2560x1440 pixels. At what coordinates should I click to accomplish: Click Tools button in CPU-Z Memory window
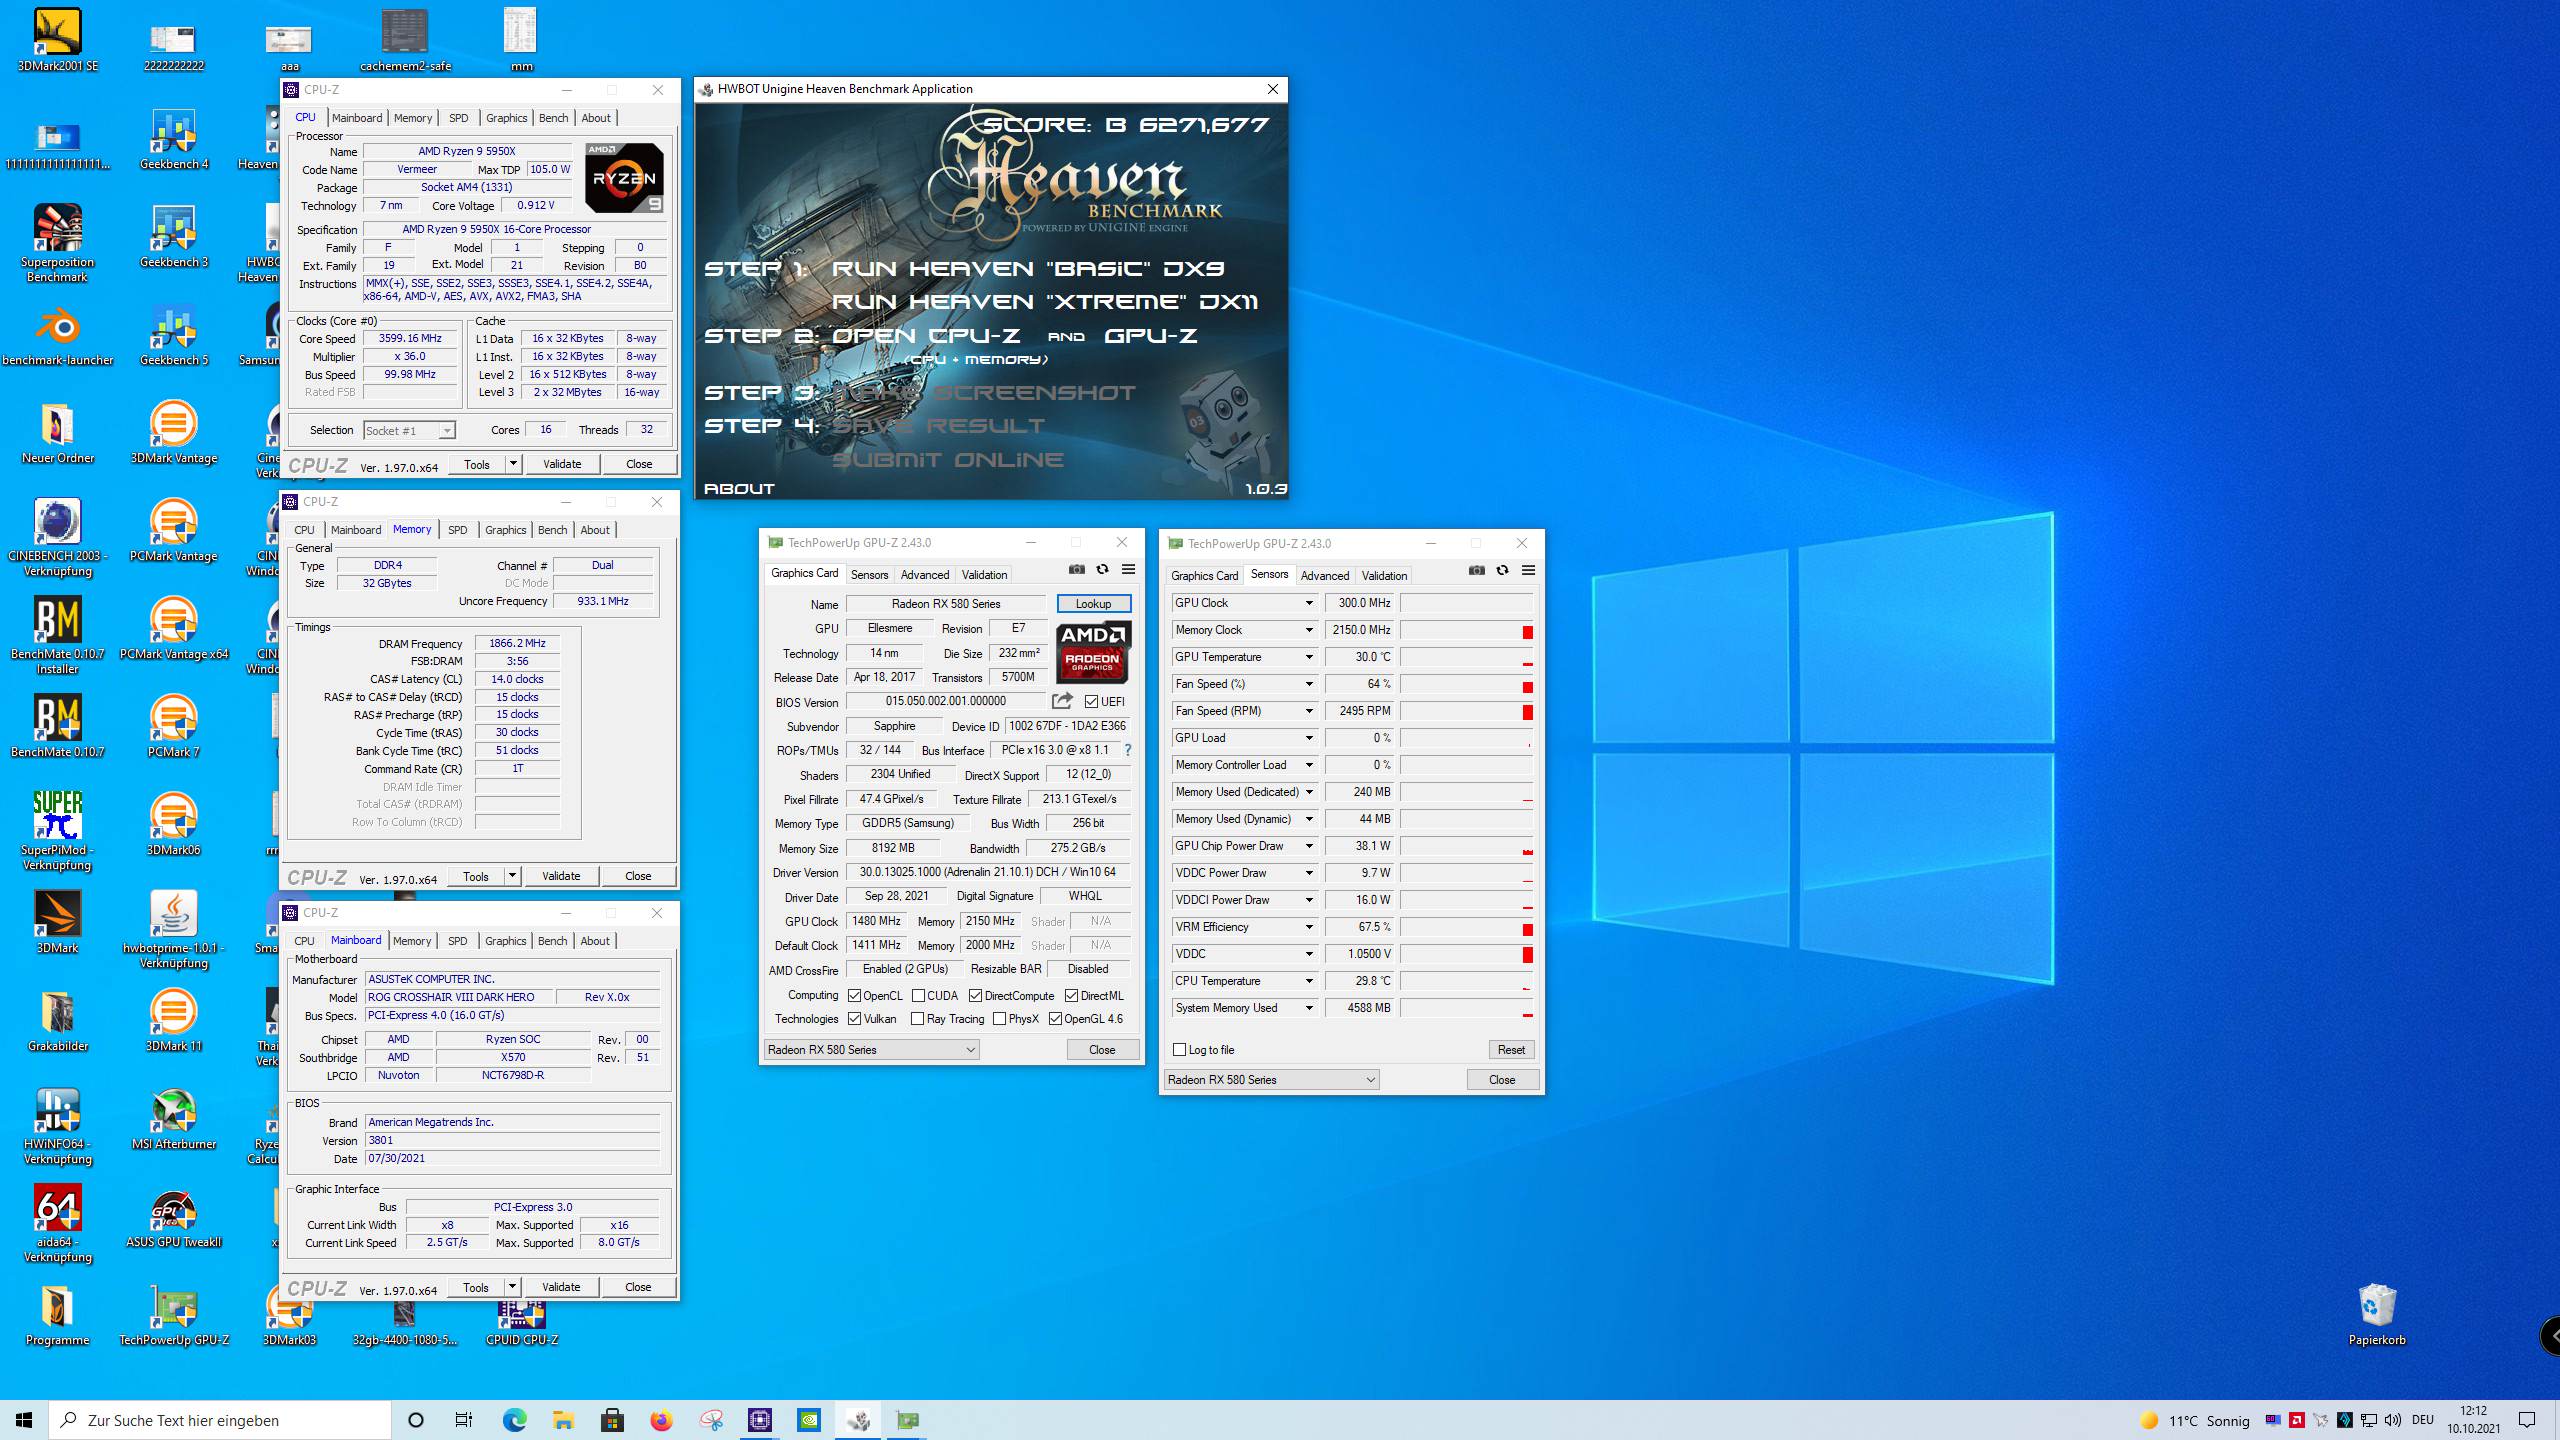coord(476,877)
